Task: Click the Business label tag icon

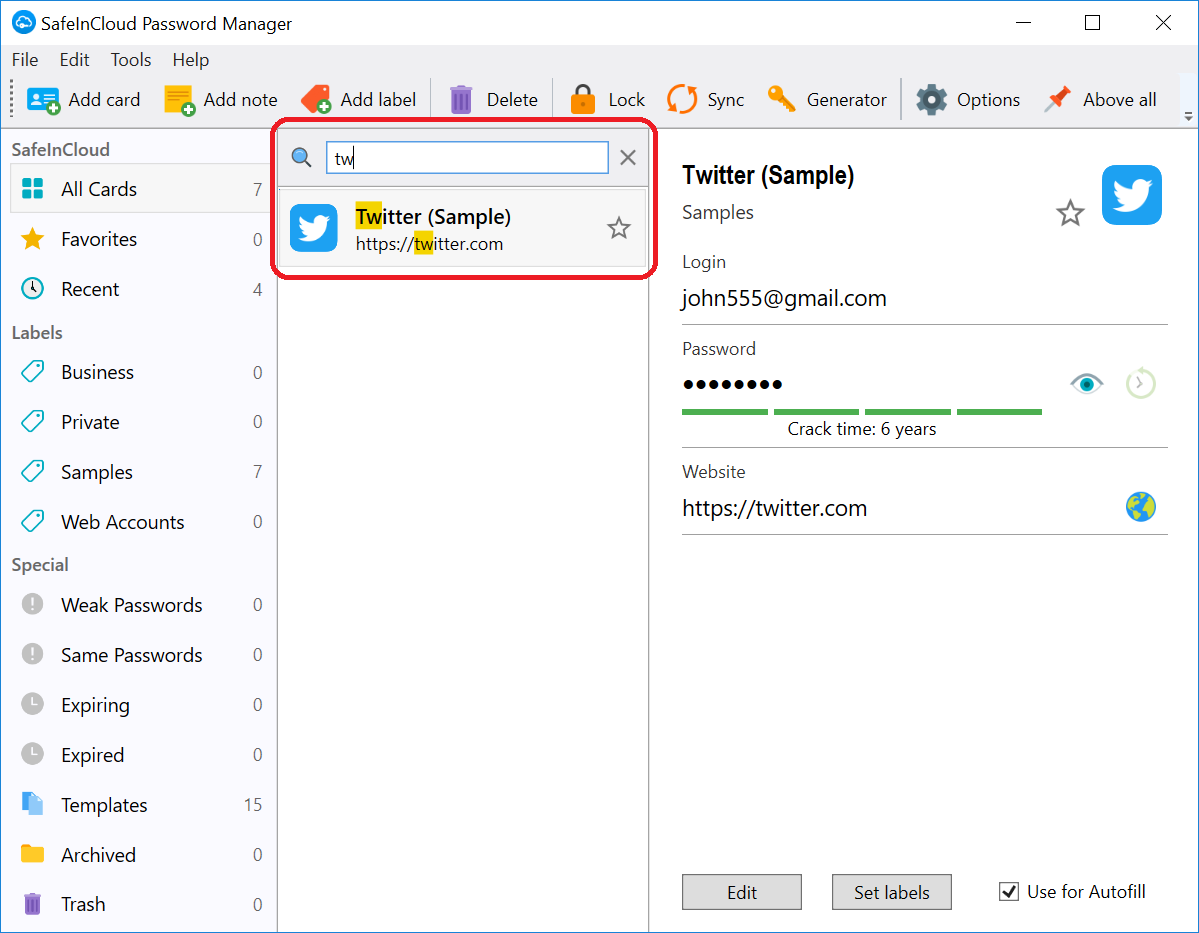Action: pyautogui.click(x=32, y=372)
